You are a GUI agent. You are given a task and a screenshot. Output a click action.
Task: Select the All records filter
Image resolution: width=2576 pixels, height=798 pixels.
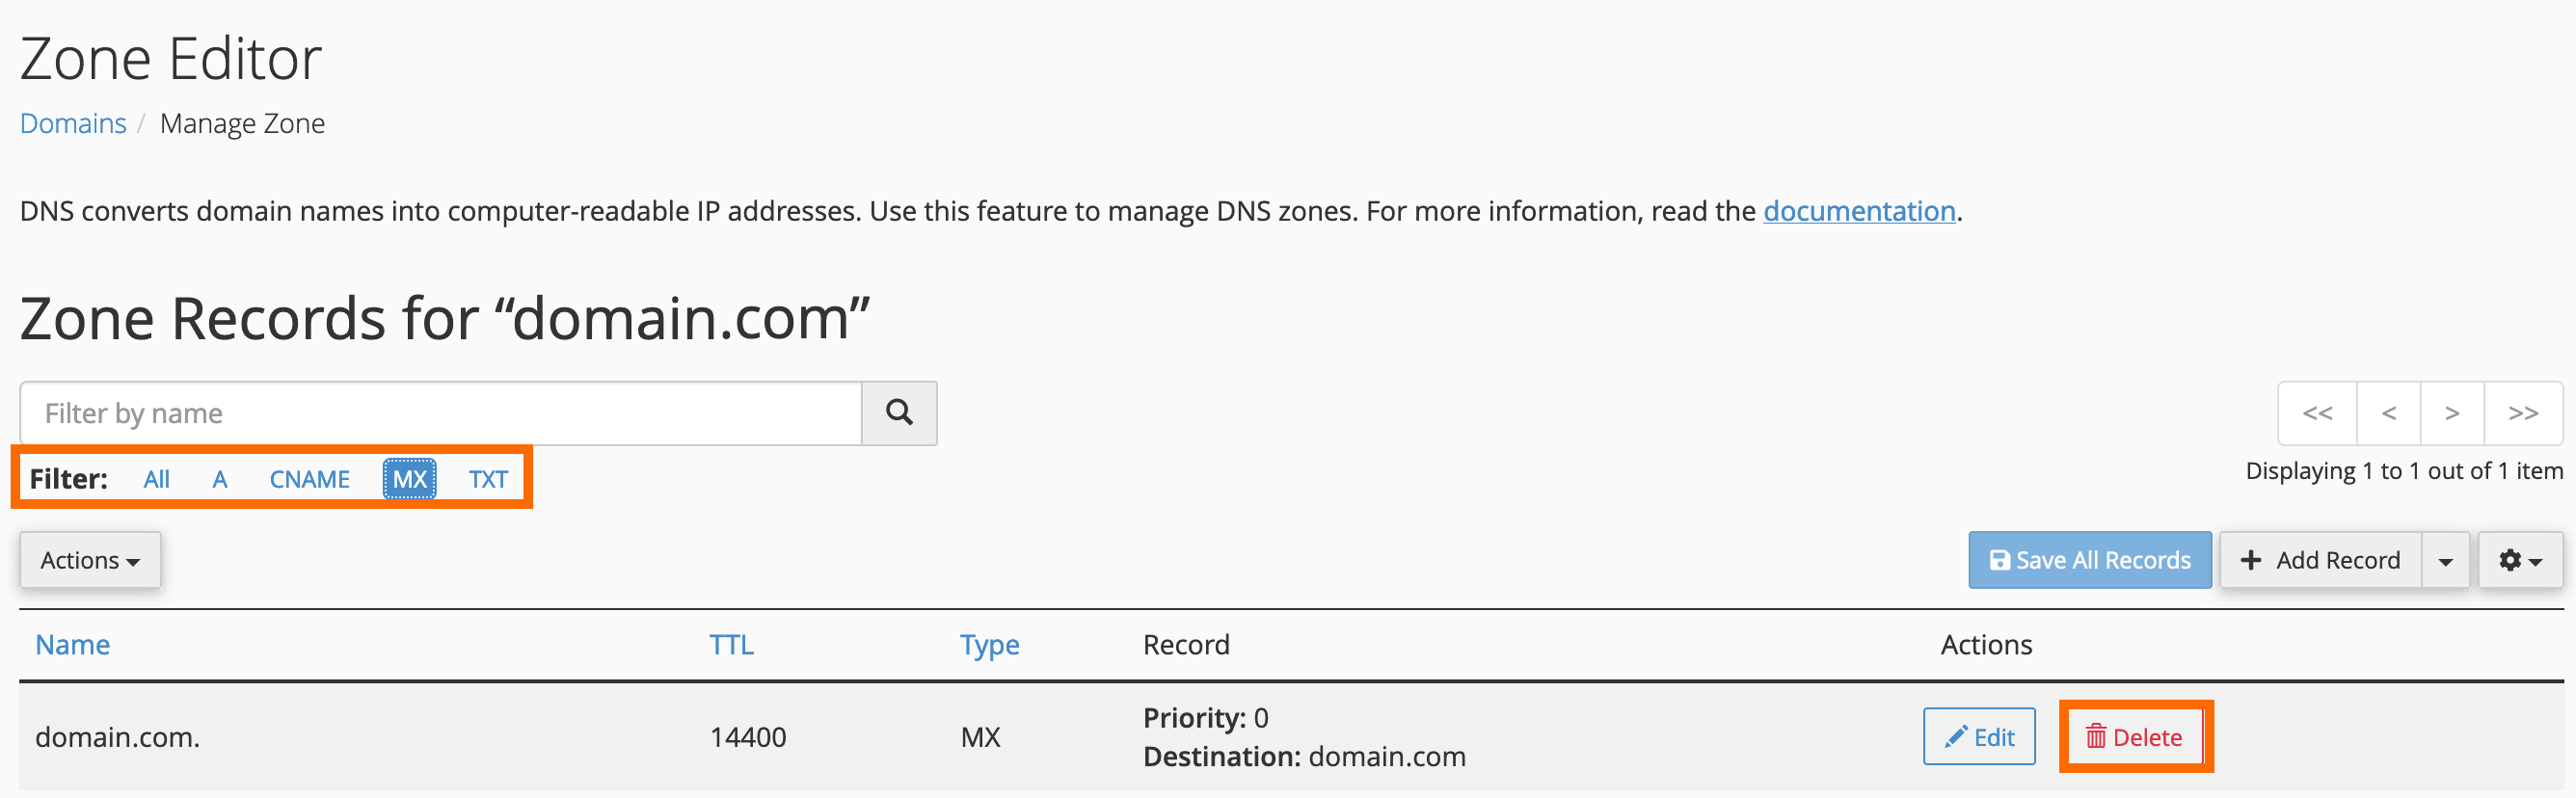coord(156,478)
